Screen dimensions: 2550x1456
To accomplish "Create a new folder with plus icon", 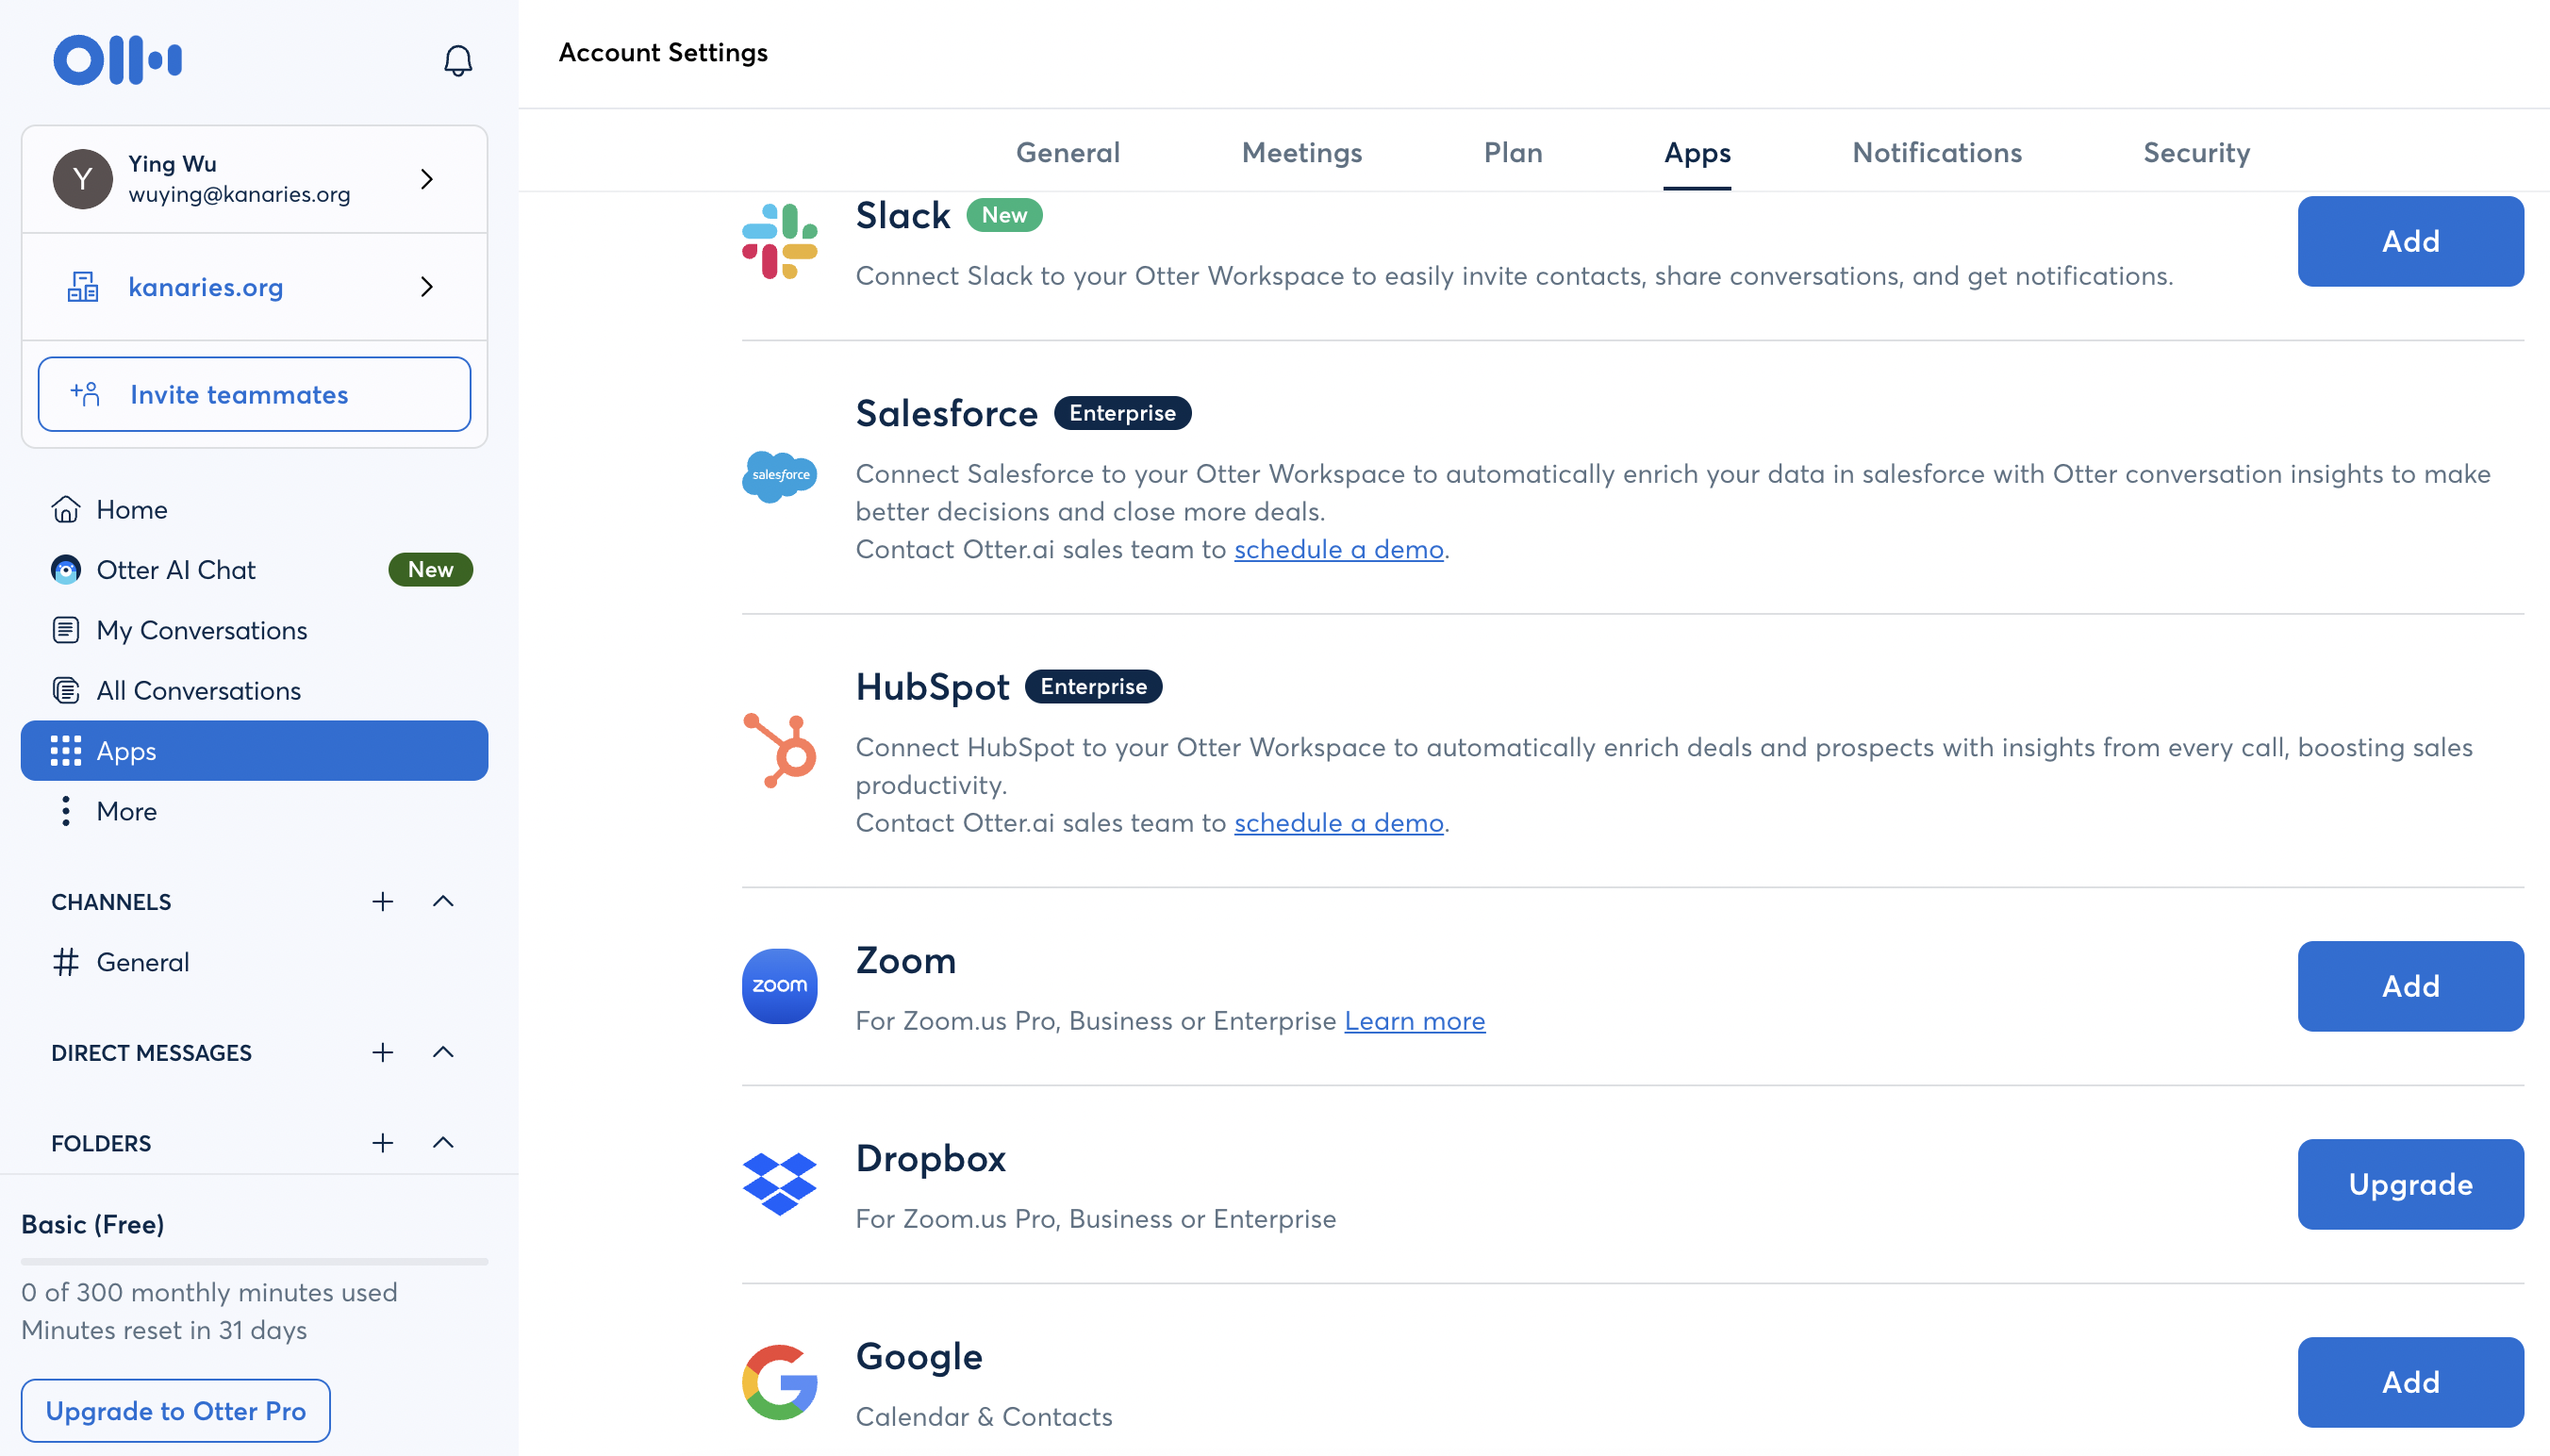I will 382,1143.
